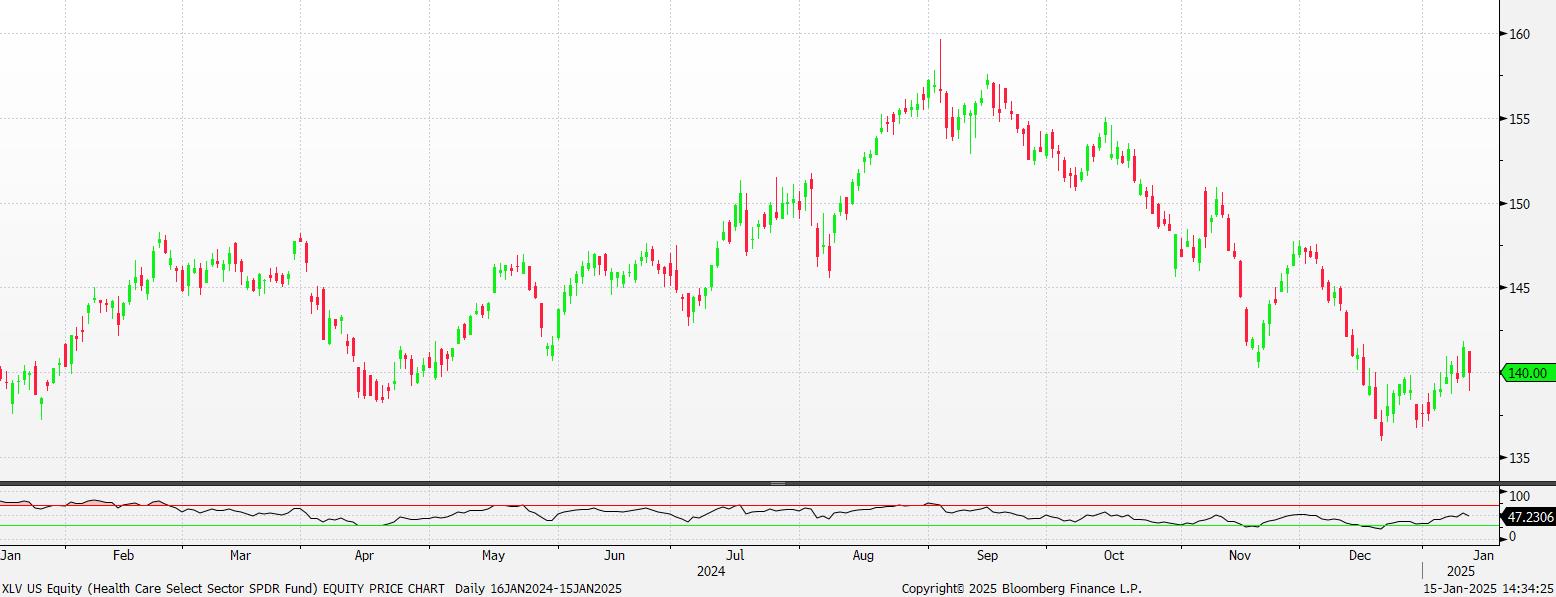Click the 47.2306 RSI value tag

tap(1528, 517)
